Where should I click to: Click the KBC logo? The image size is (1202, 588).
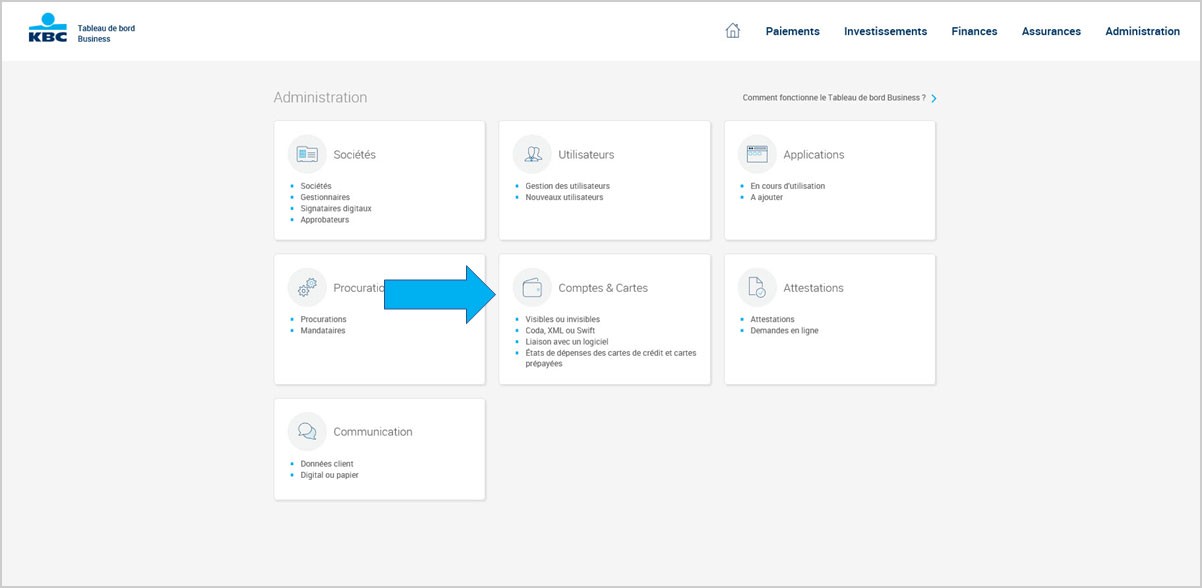(x=48, y=28)
